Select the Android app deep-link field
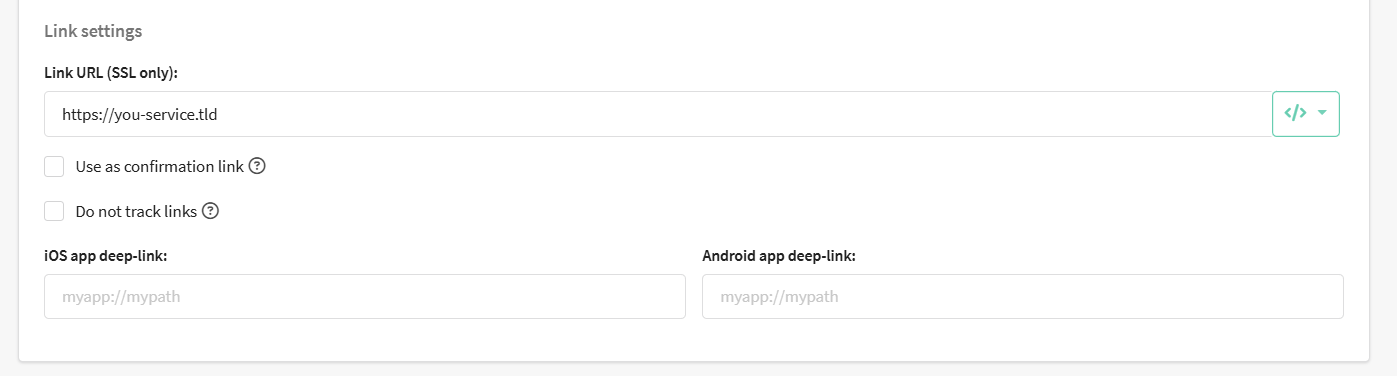The width and height of the screenshot is (1397, 376). pos(1023,297)
